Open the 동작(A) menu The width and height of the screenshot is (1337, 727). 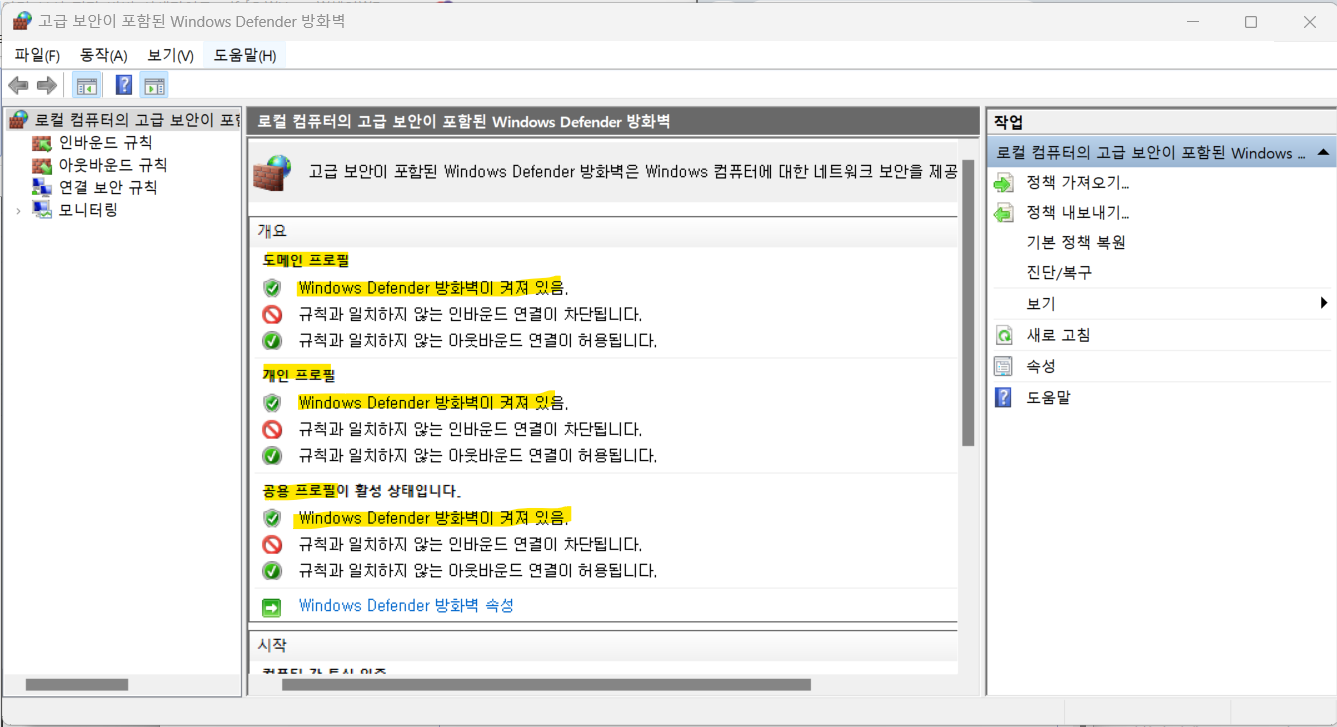click(104, 55)
